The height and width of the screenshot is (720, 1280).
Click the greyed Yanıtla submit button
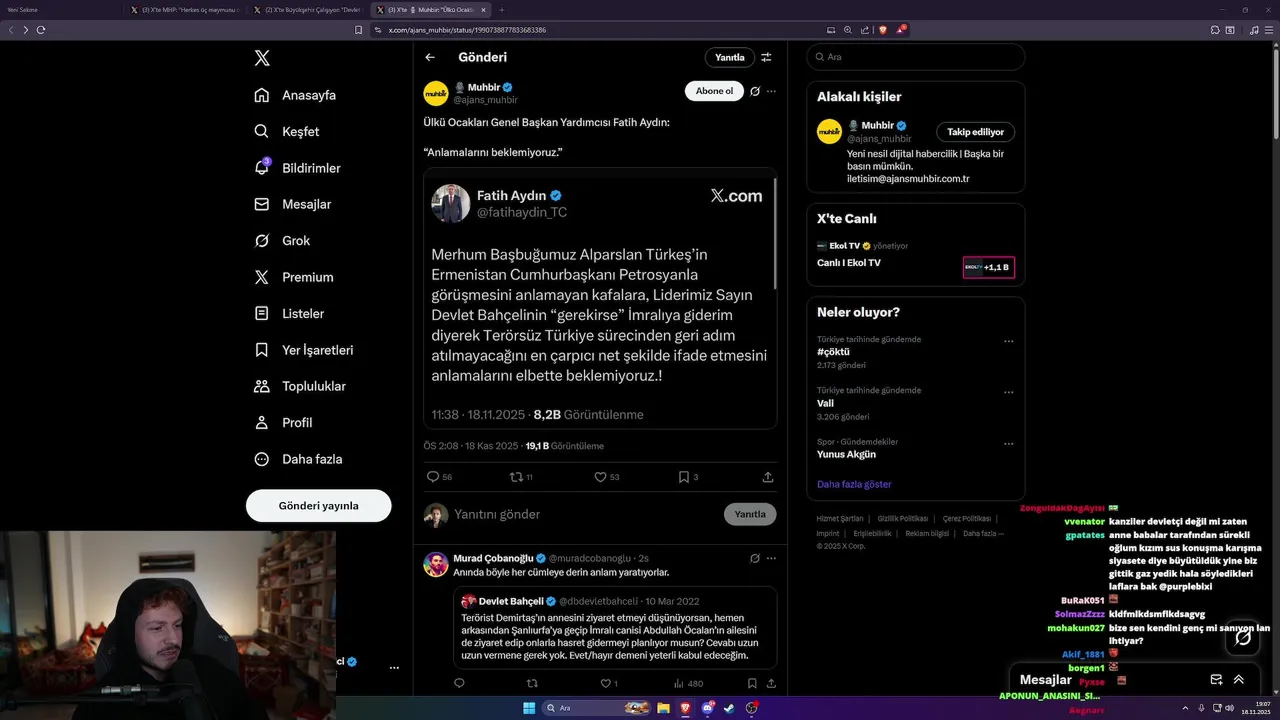[x=750, y=514]
